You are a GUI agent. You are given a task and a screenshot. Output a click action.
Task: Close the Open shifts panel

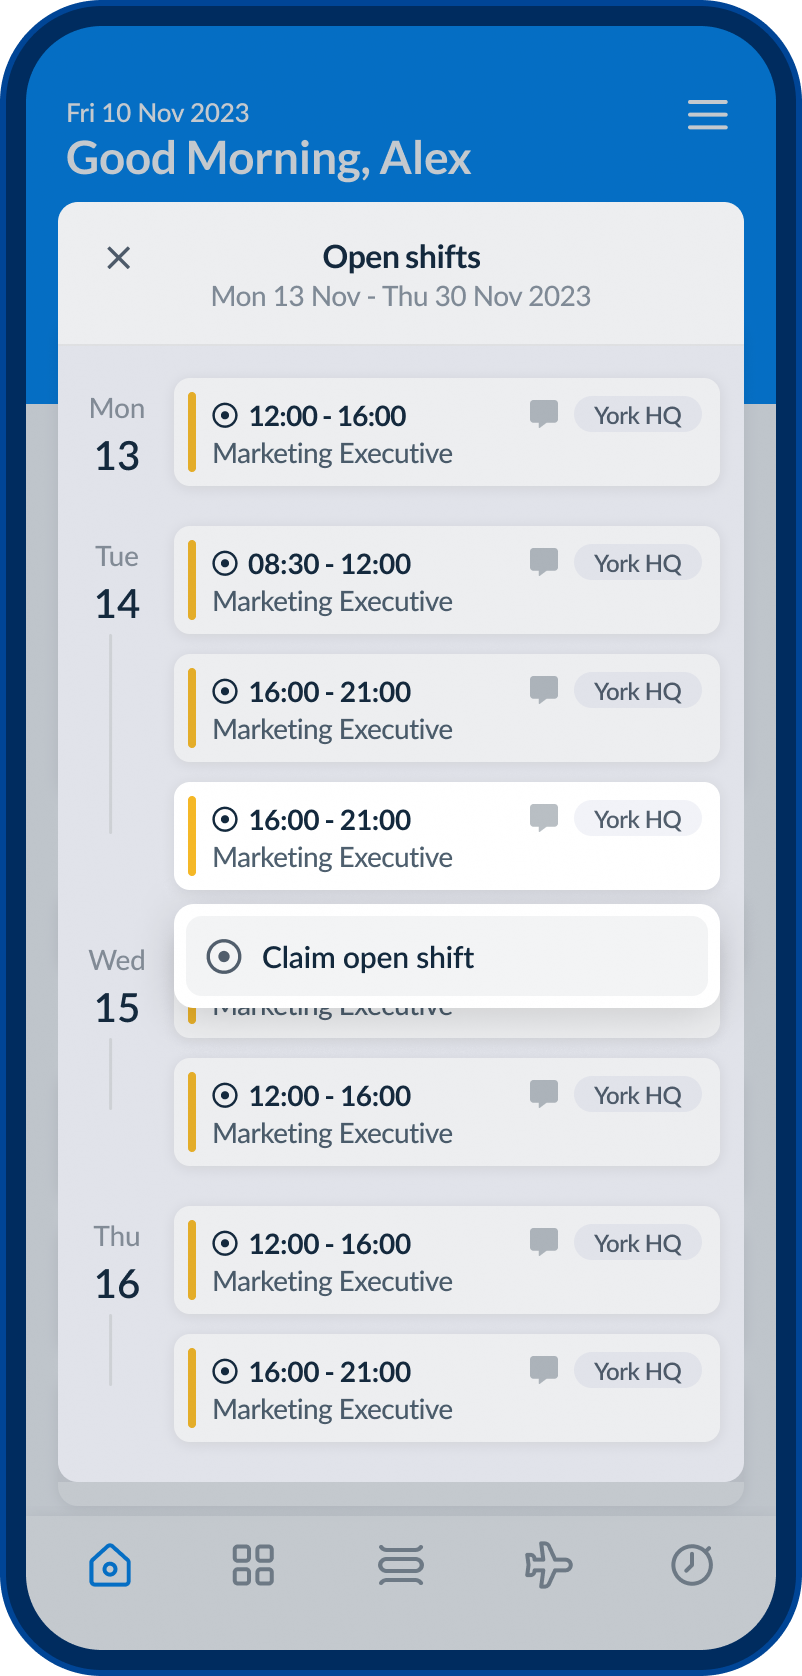click(x=119, y=258)
